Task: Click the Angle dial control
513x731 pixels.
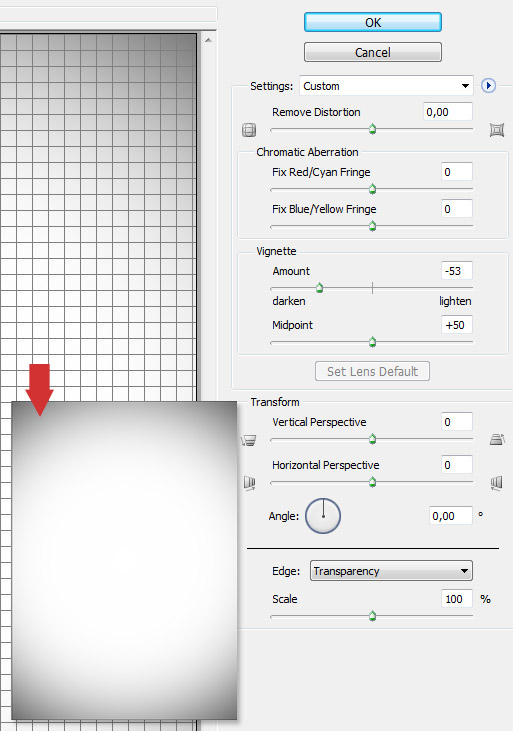Action: point(323,516)
